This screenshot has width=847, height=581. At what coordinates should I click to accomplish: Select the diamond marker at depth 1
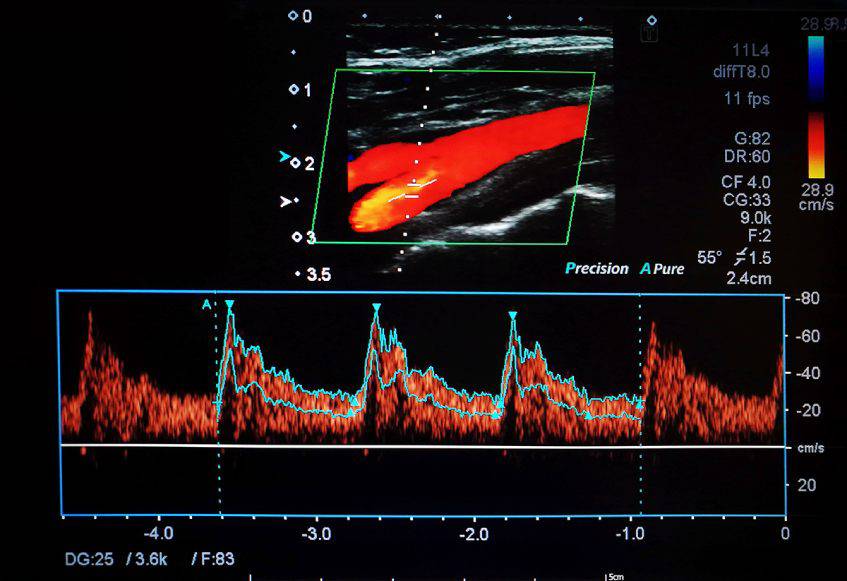pyautogui.click(x=294, y=90)
